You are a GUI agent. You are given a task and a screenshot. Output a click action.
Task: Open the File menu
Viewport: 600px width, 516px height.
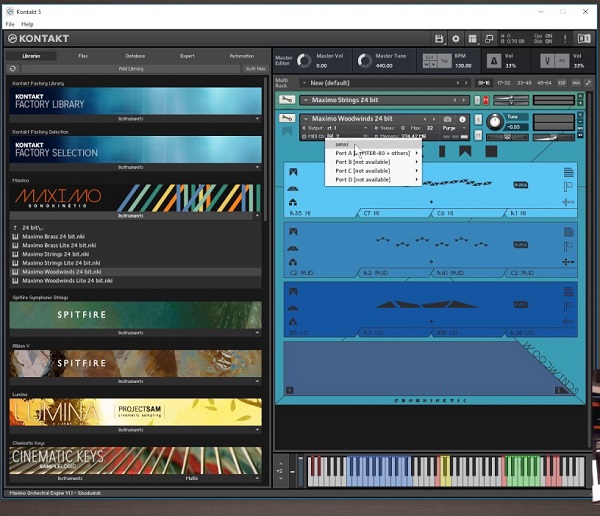pyautogui.click(x=10, y=24)
